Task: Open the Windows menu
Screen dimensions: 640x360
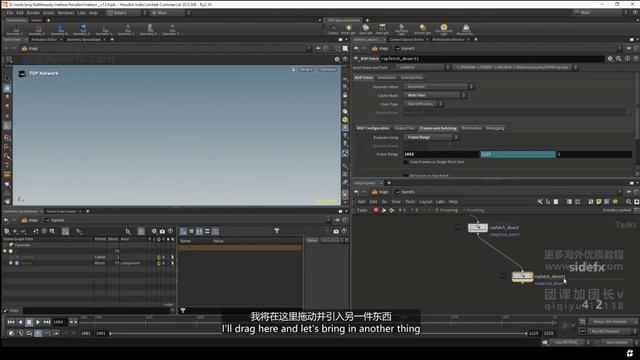Action: tap(66, 13)
